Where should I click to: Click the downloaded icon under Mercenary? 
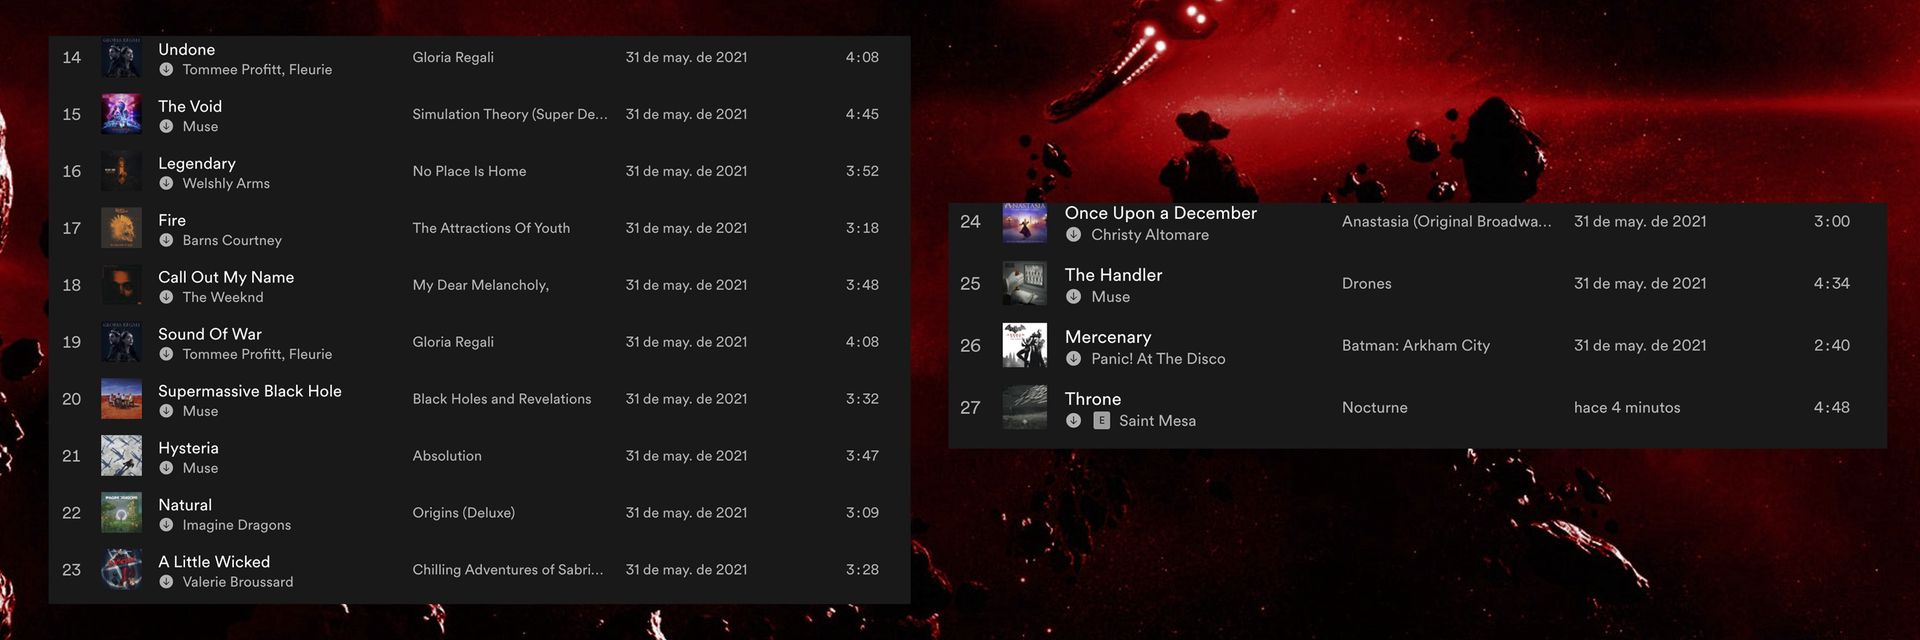click(x=1073, y=359)
